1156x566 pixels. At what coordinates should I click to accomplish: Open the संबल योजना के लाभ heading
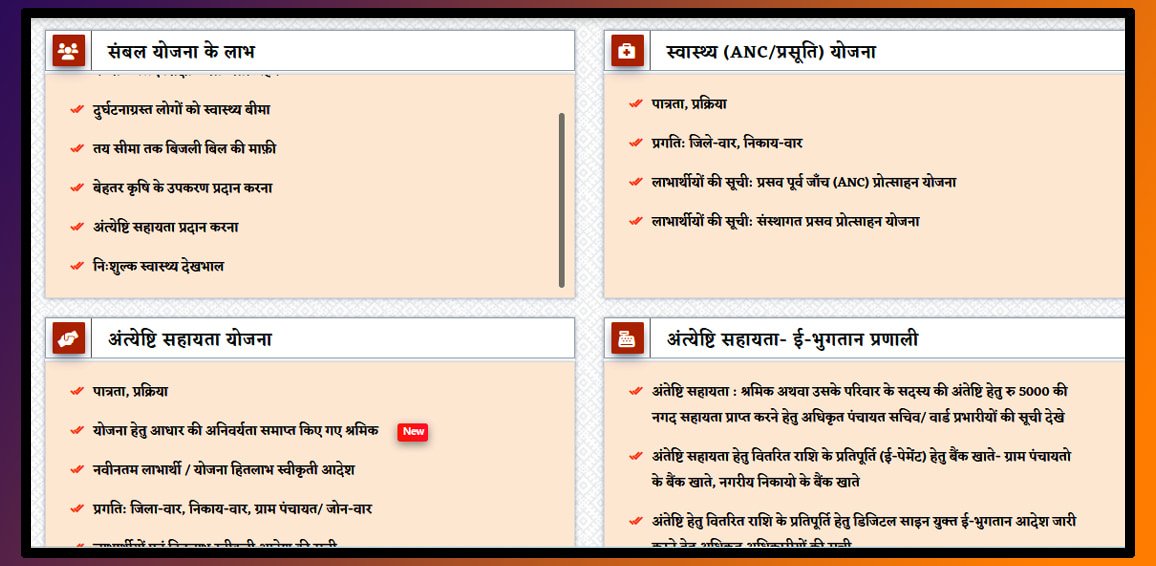[181, 52]
